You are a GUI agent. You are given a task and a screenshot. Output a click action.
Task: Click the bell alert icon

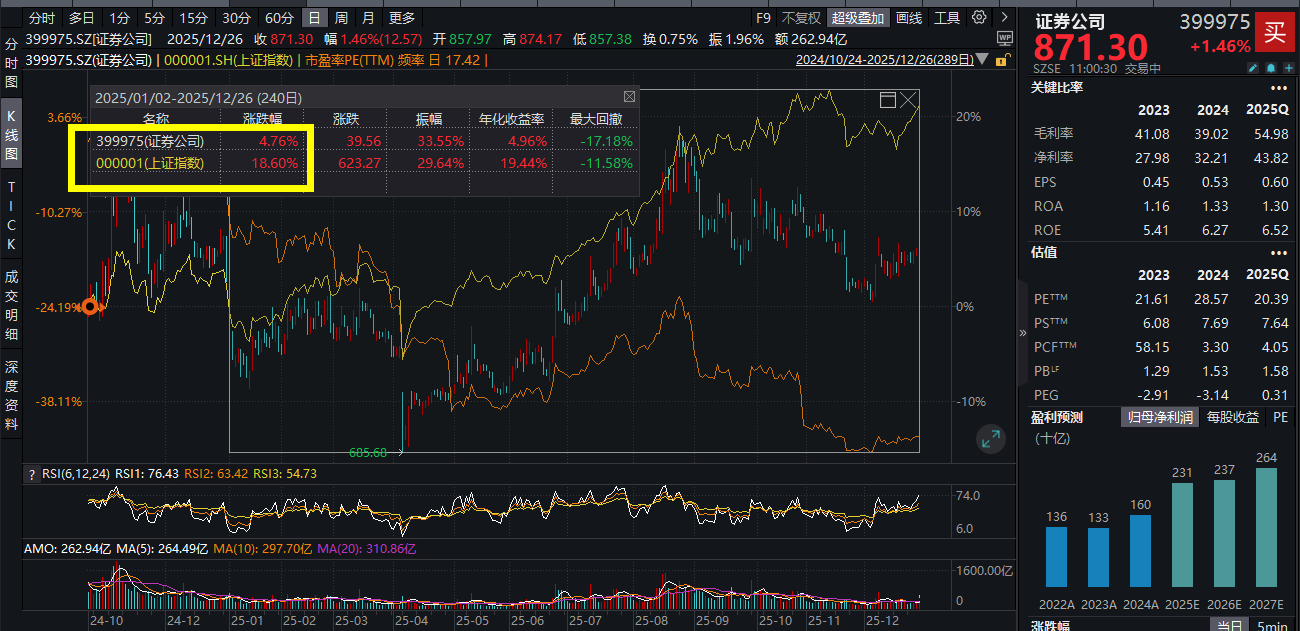pyautogui.click(x=1270, y=69)
